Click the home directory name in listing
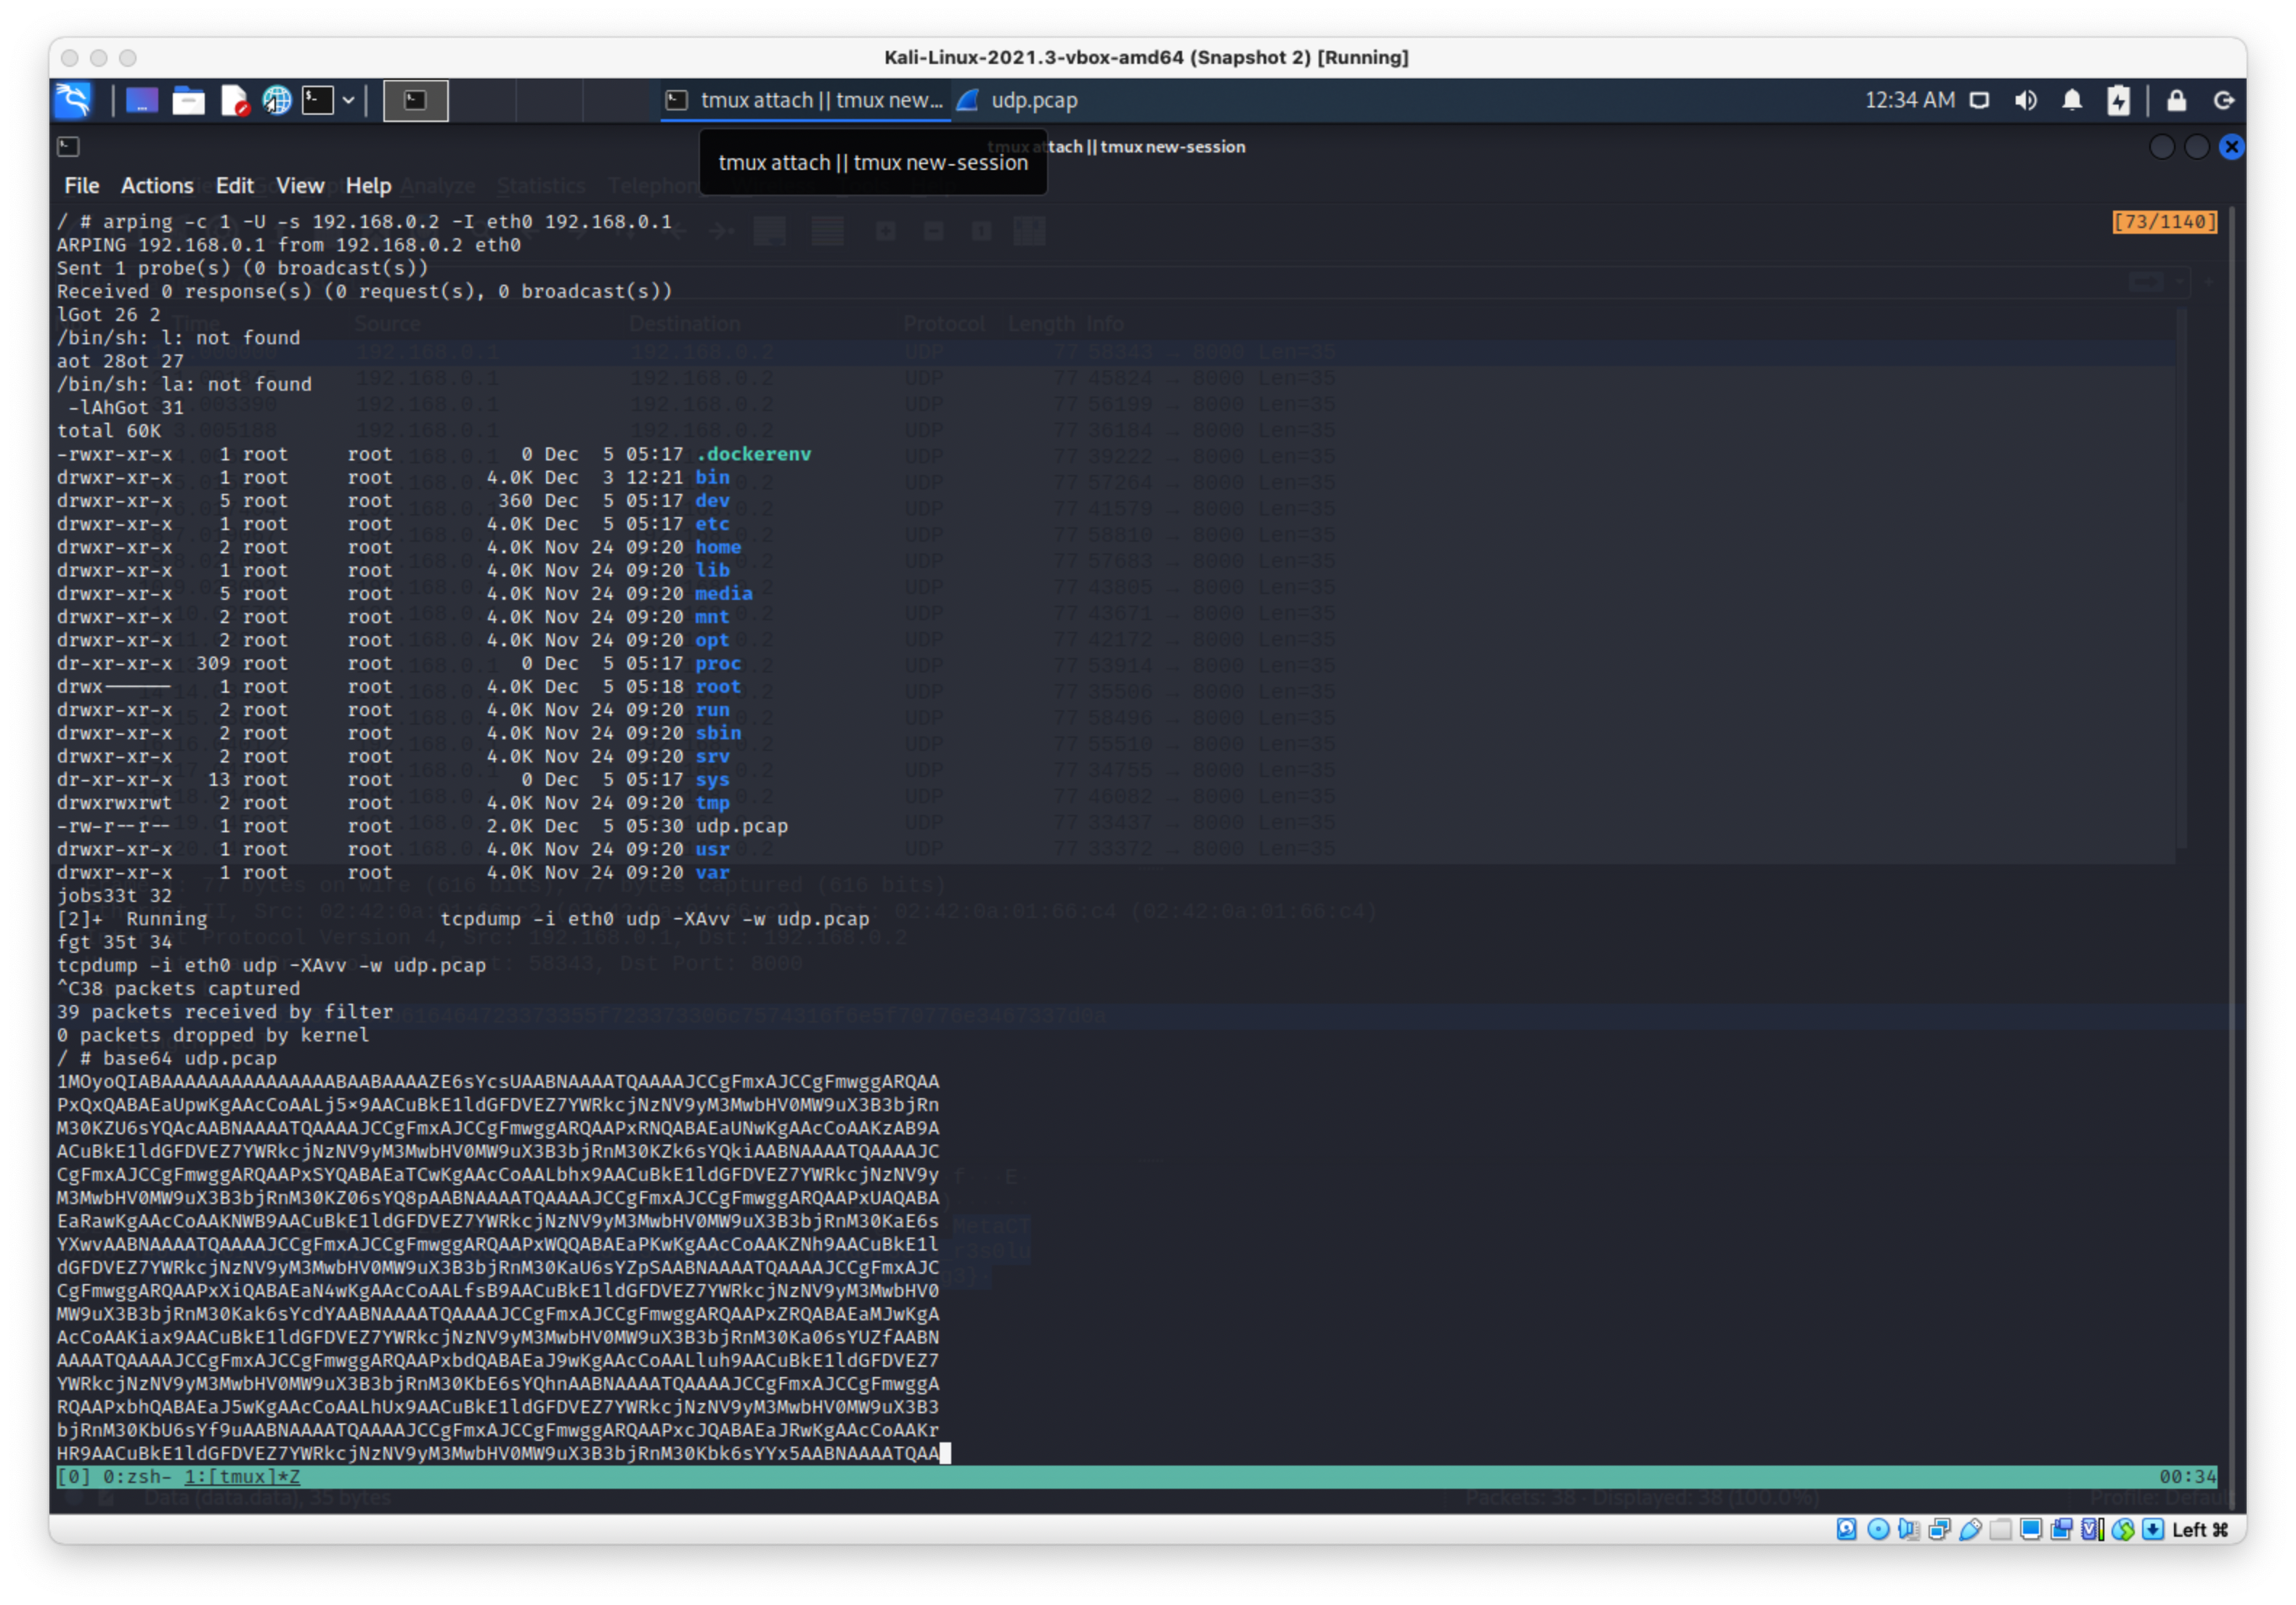 coord(718,547)
